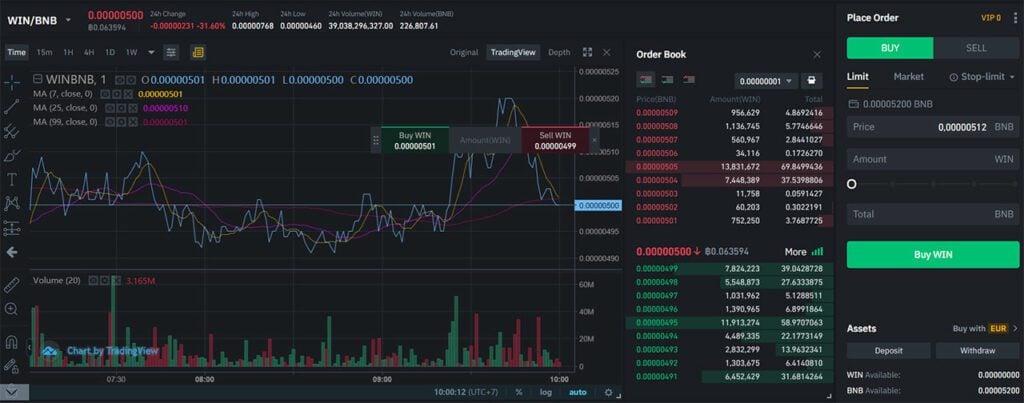Hide the MA 25 indicator
Image resolution: width=1024 pixels, height=403 pixels.
pos(110,108)
